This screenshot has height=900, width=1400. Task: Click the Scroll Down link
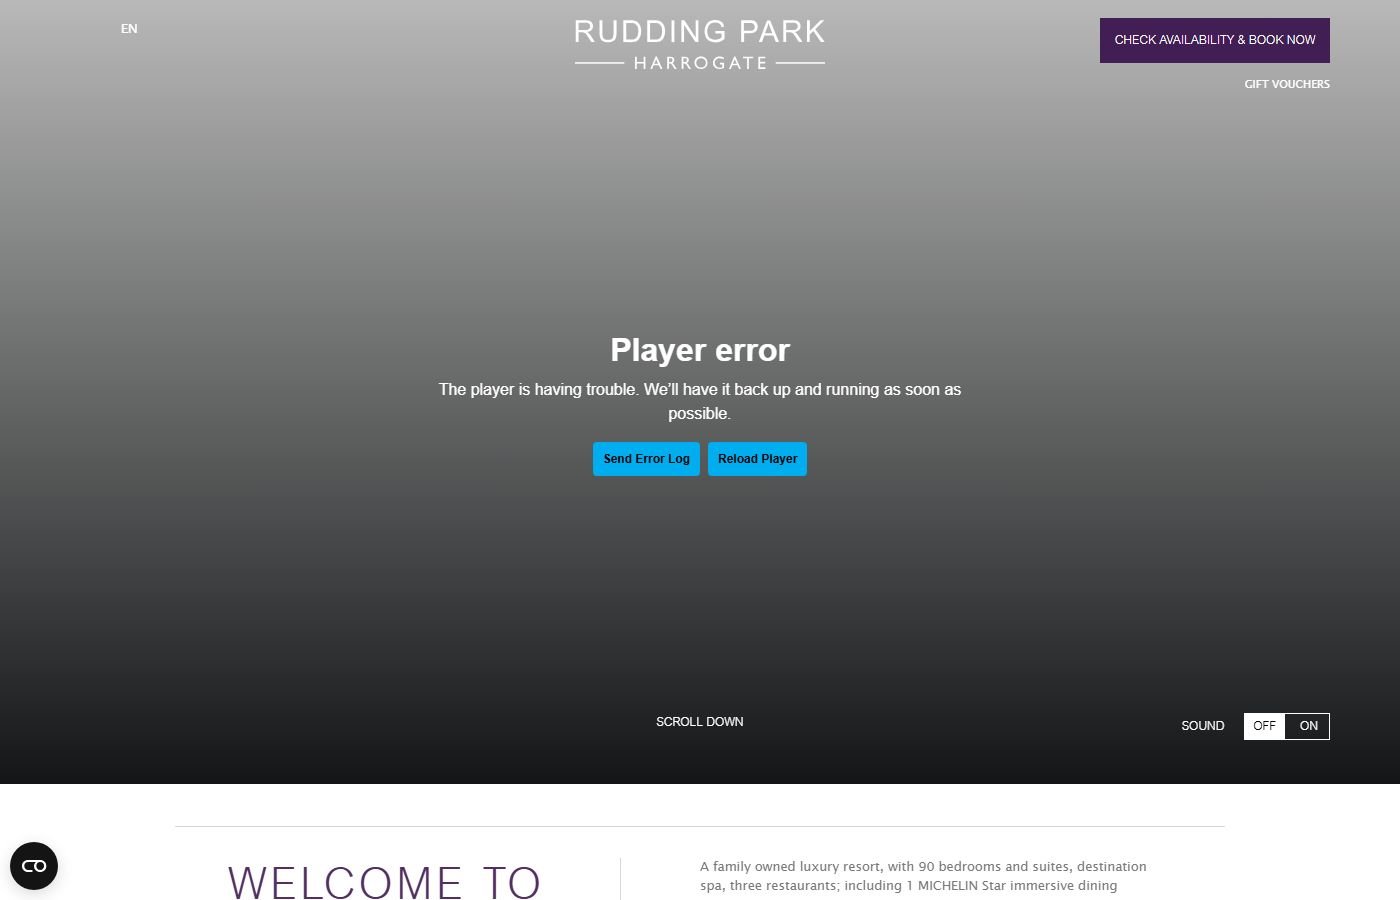(x=700, y=722)
